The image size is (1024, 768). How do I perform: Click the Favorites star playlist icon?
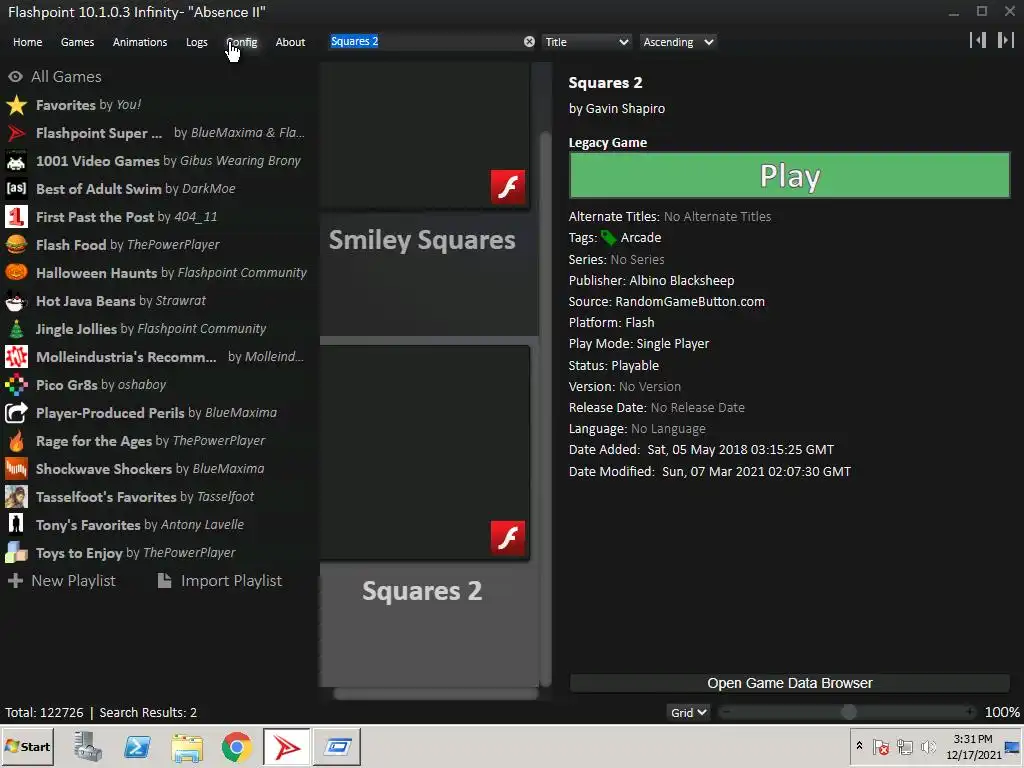(x=16, y=105)
